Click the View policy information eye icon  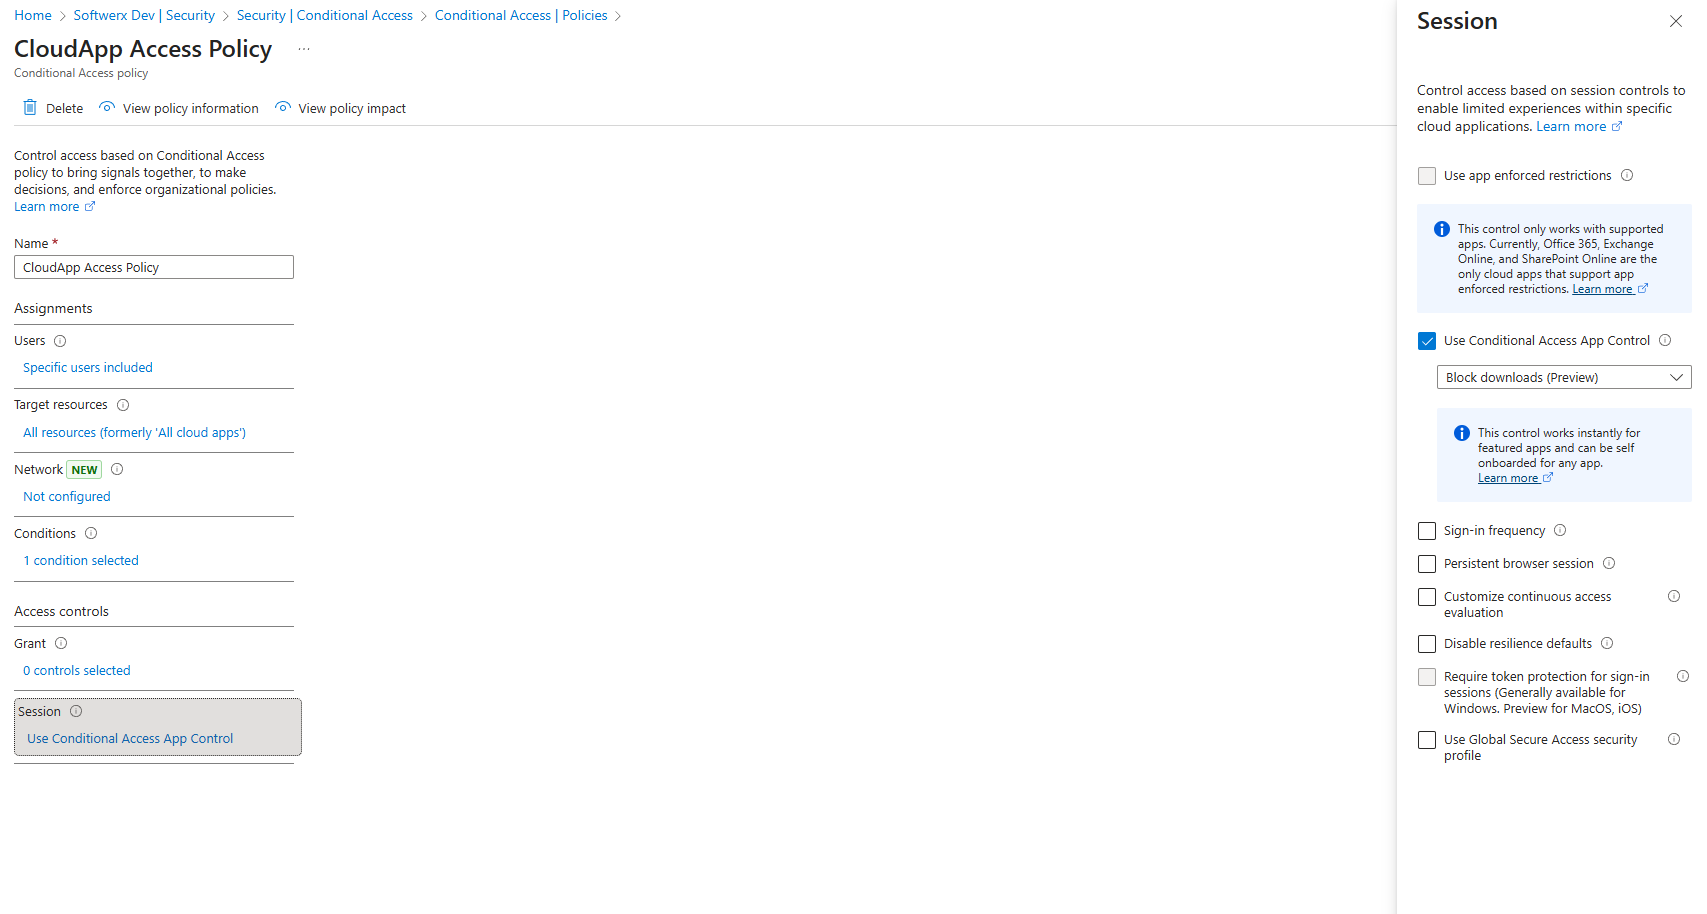click(107, 108)
